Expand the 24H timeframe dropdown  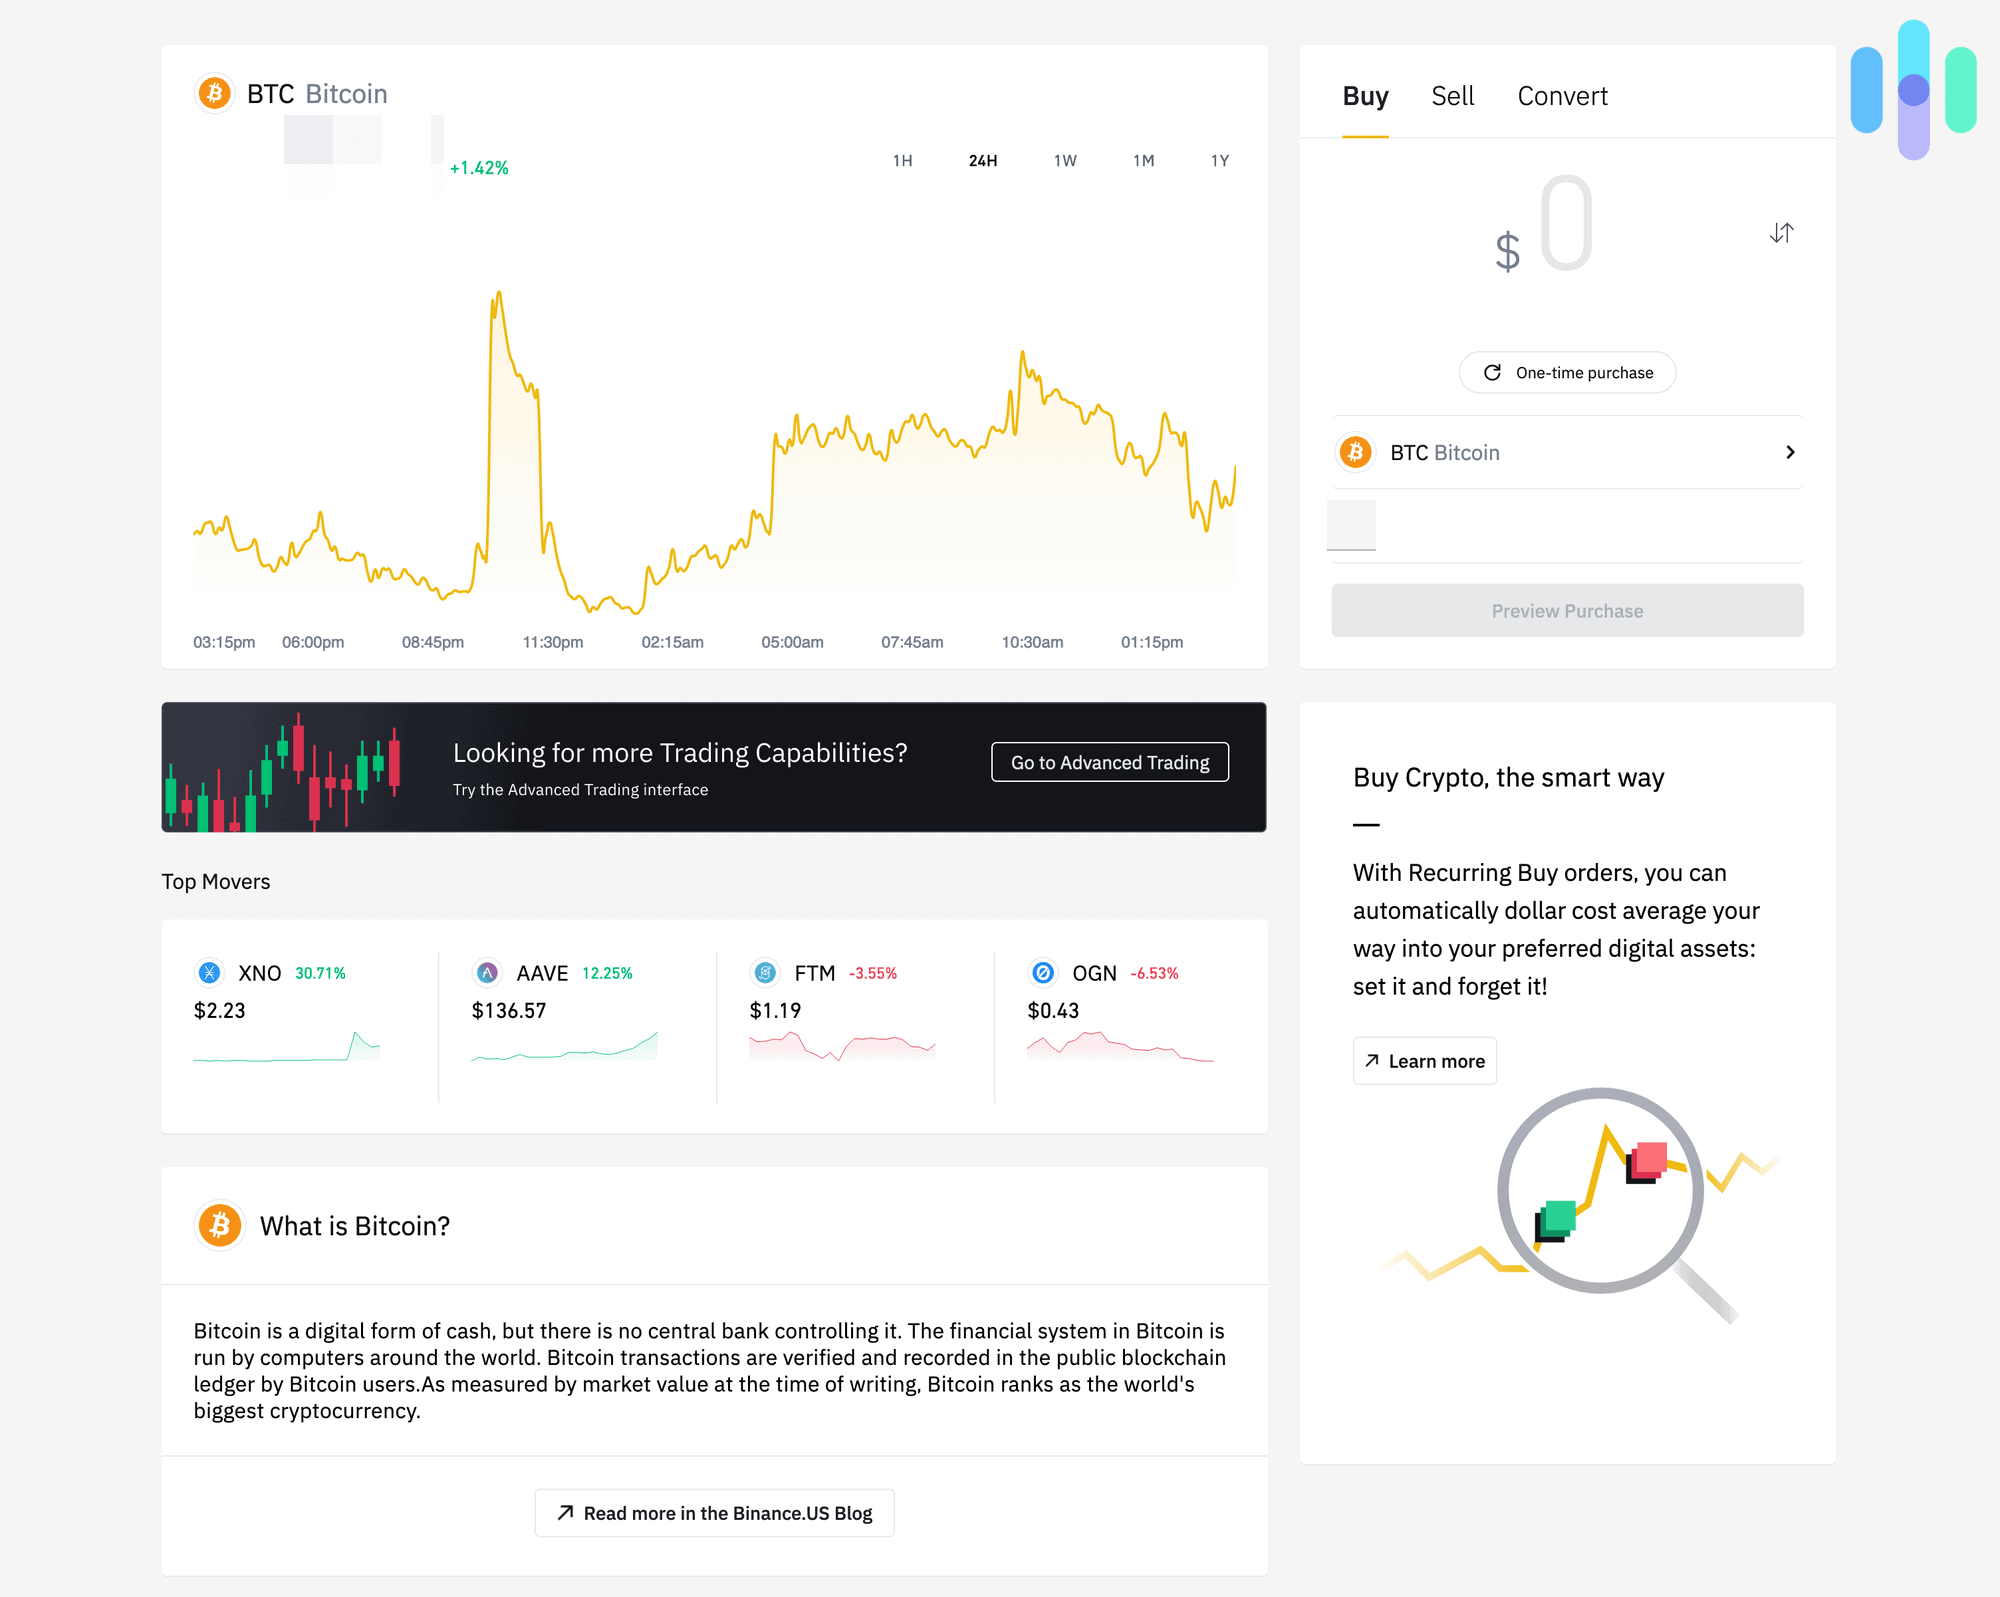[981, 160]
